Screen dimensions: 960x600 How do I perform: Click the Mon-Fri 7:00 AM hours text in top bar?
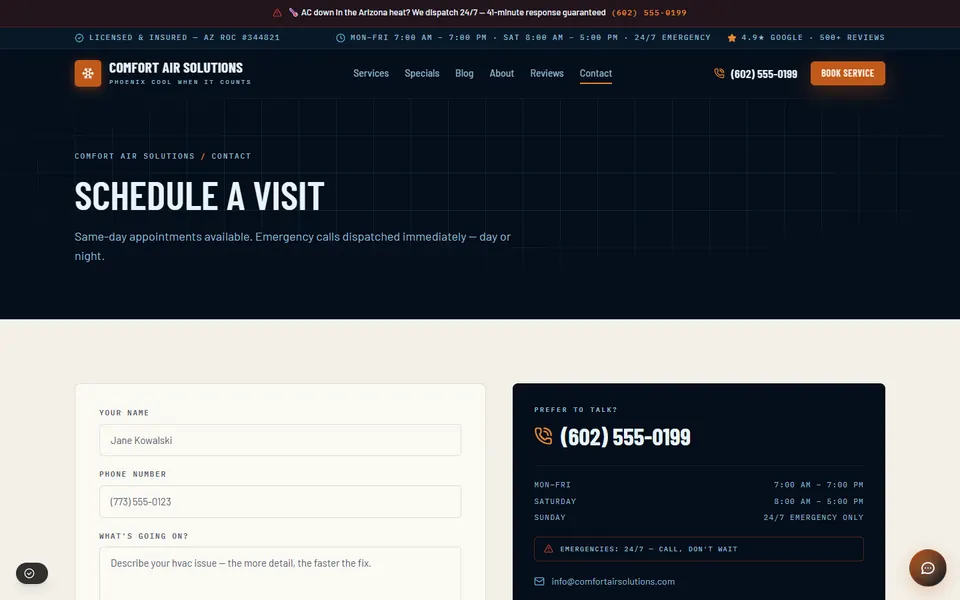(530, 38)
